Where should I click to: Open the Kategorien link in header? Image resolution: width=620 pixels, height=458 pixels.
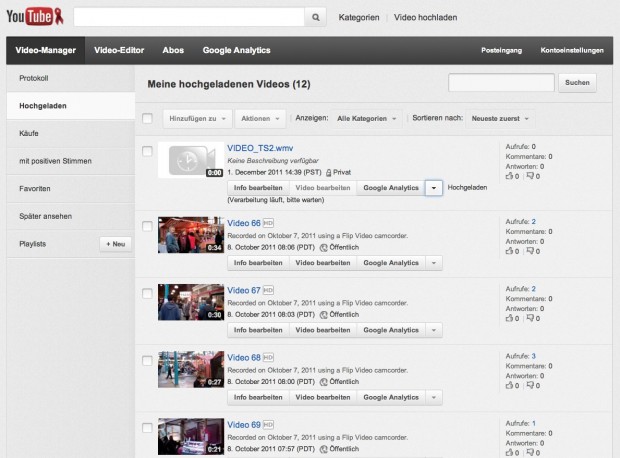[x=359, y=17]
